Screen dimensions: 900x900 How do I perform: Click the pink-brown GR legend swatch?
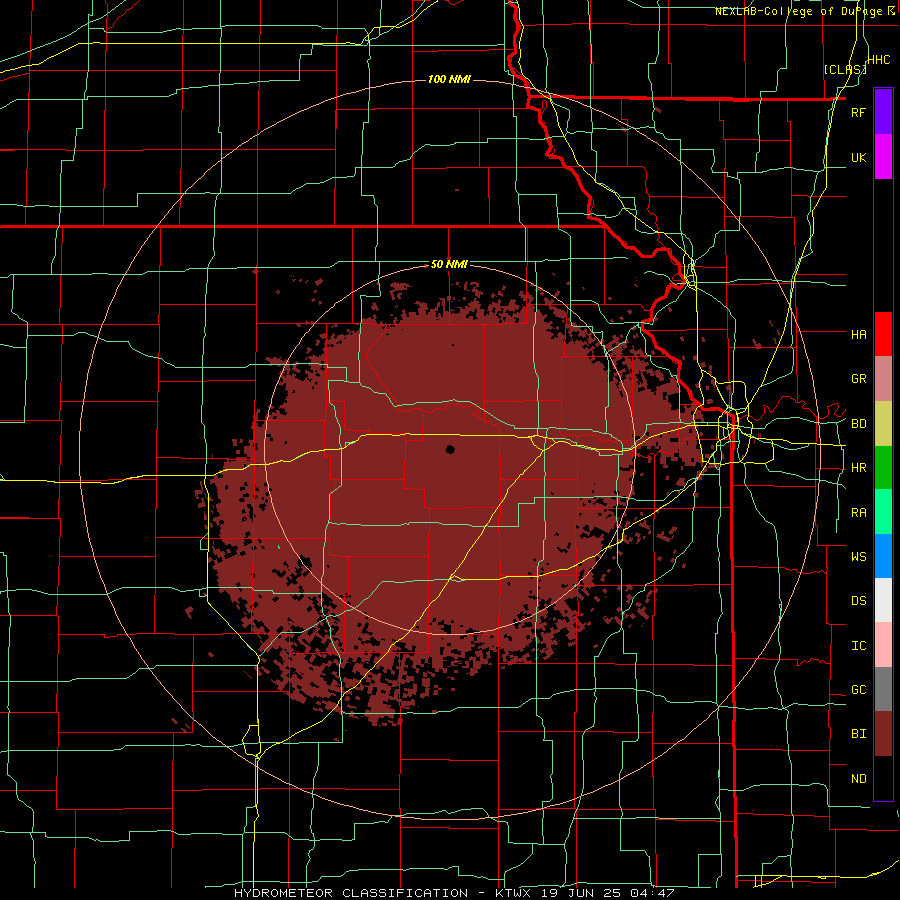click(x=883, y=378)
